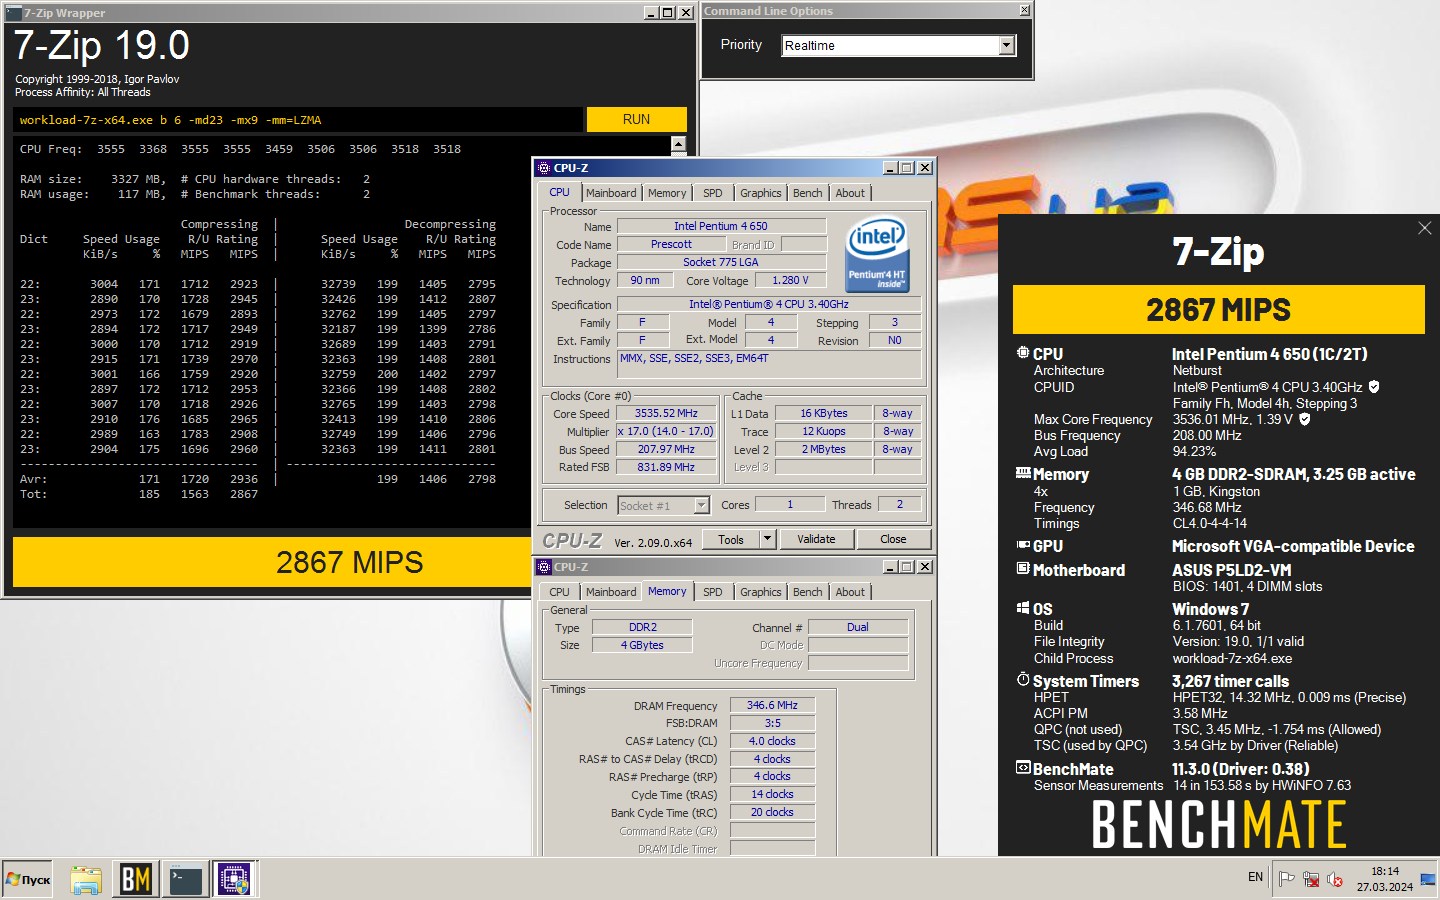Switch to CPU tab in lower CPU-Z window
The width and height of the screenshot is (1440, 900).
click(x=559, y=592)
